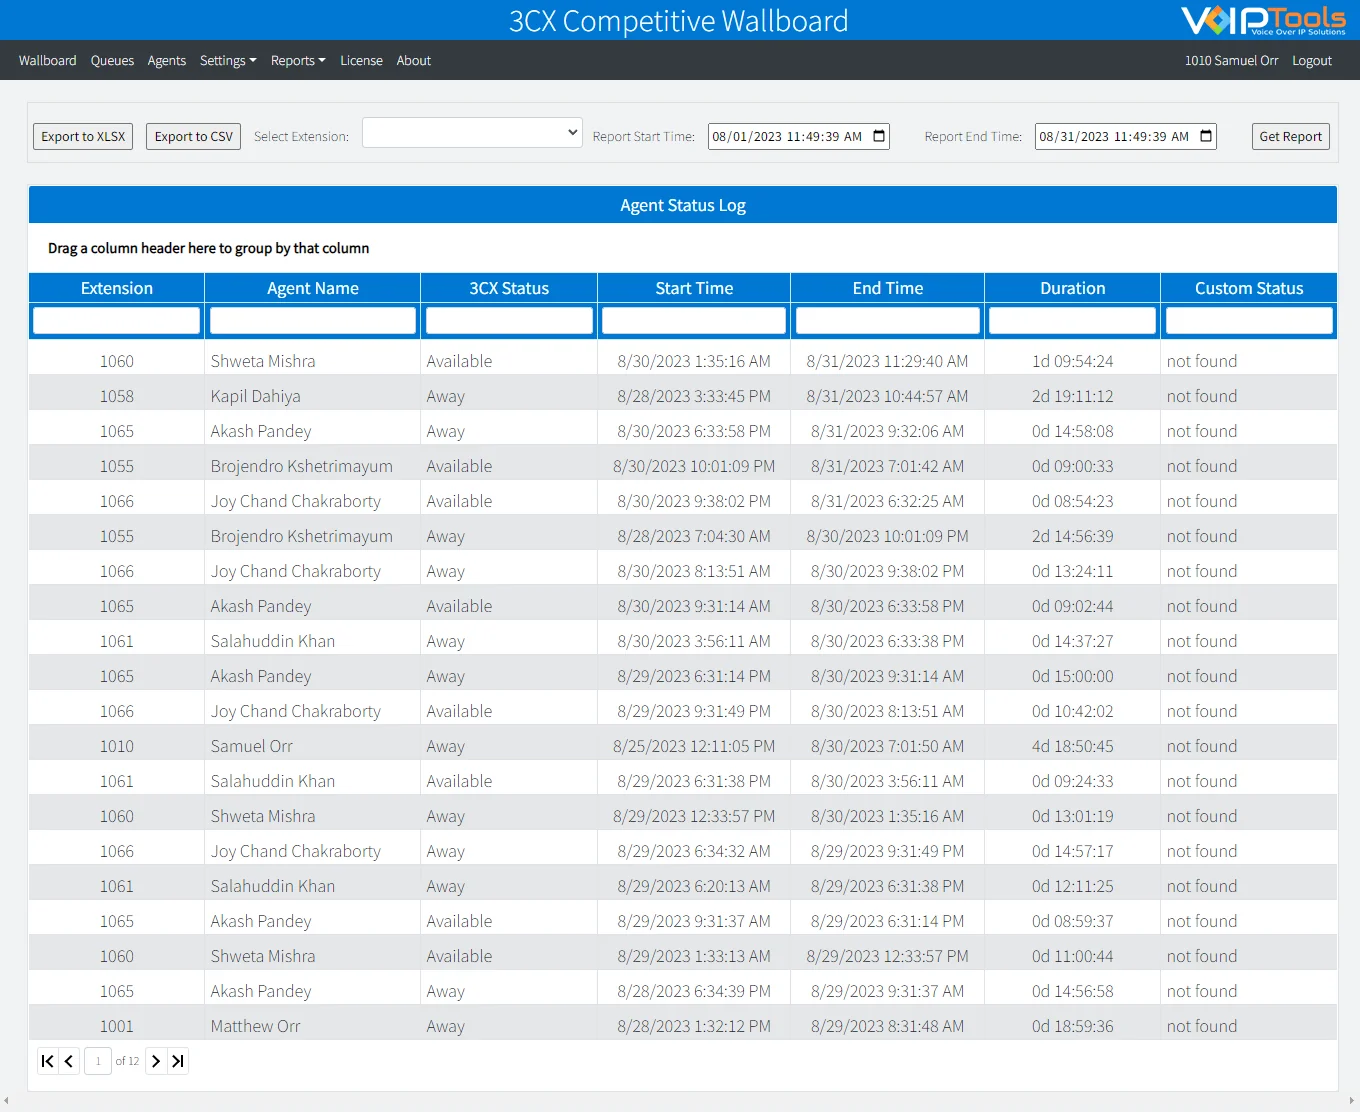Open the License page
1360x1112 pixels.
tap(361, 60)
